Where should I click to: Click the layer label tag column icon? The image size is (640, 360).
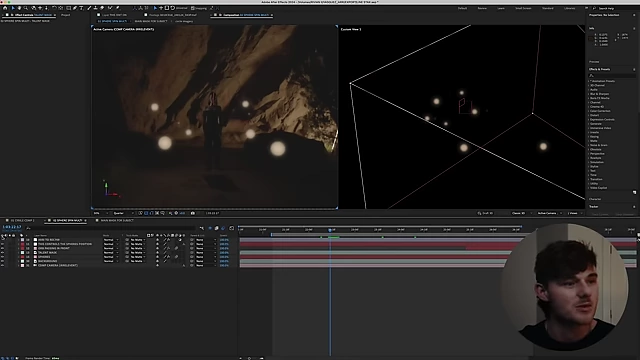pos(22,236)
